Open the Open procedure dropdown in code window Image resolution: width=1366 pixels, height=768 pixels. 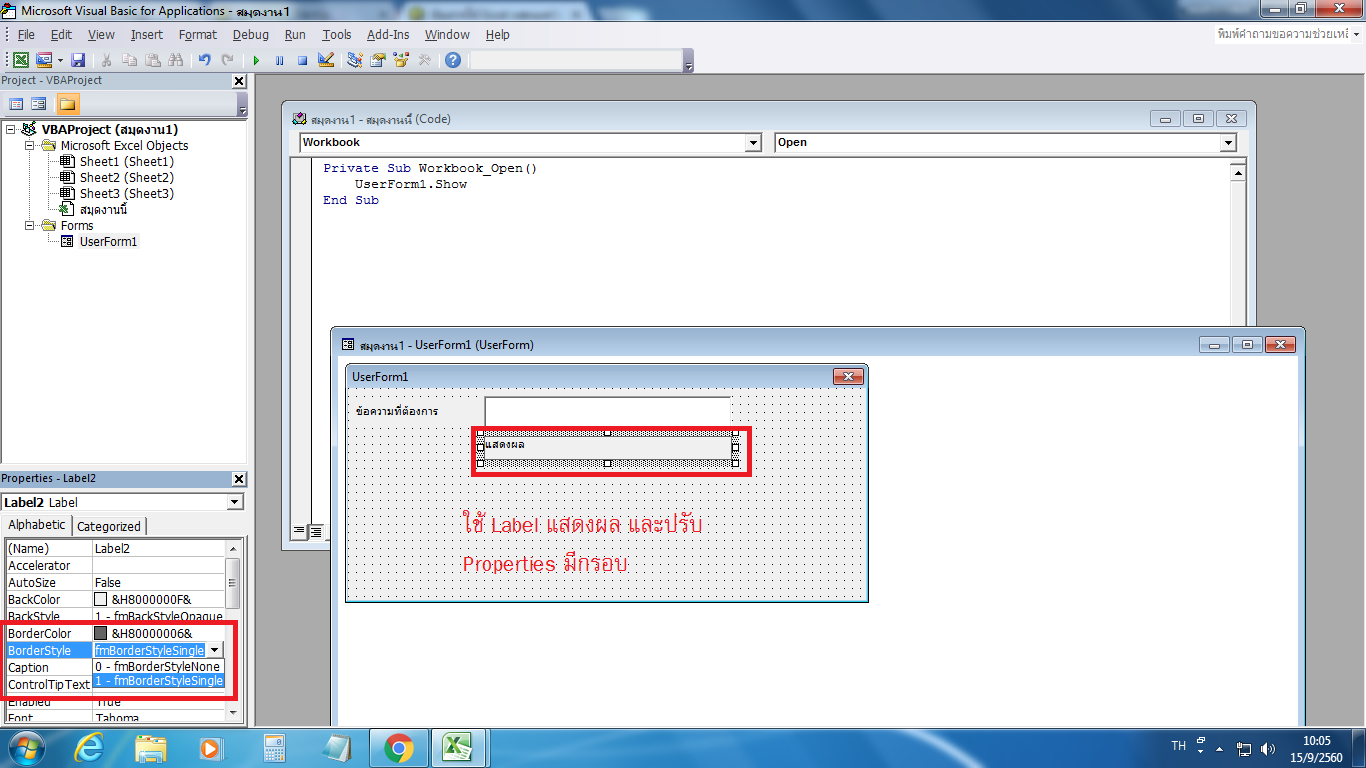1229,143
